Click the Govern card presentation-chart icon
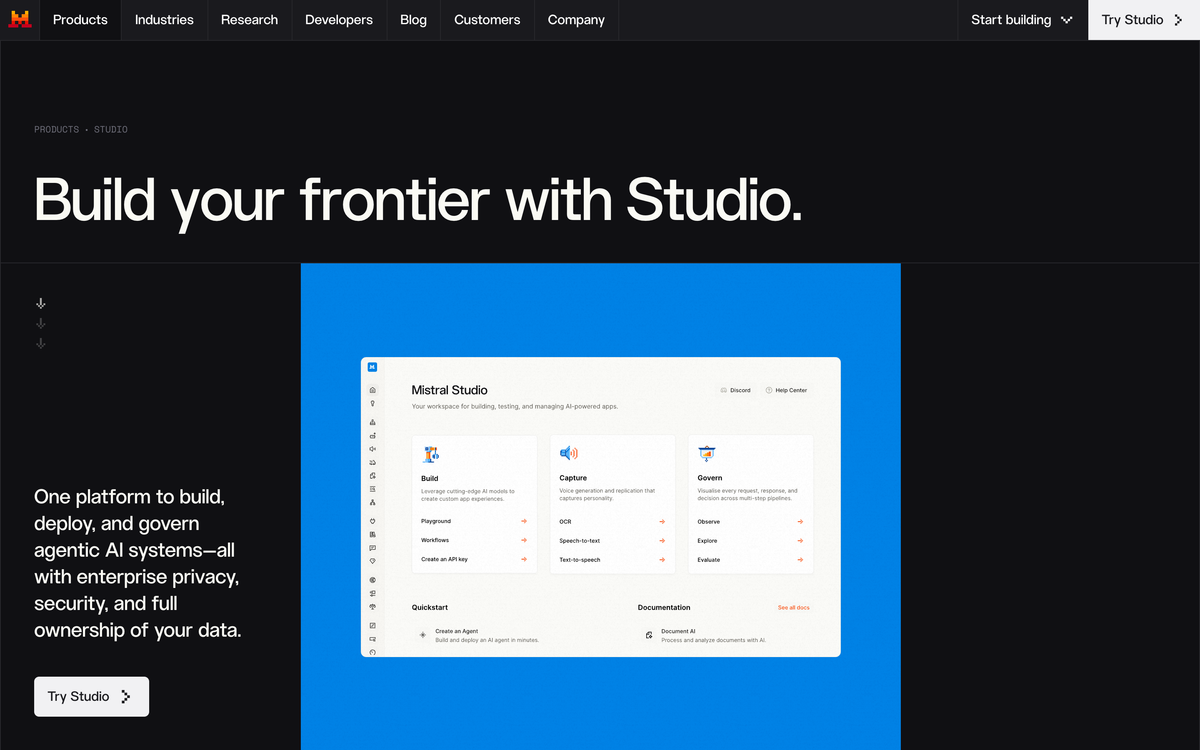This screenshot has width=1200, height=750. pos(706,453)
